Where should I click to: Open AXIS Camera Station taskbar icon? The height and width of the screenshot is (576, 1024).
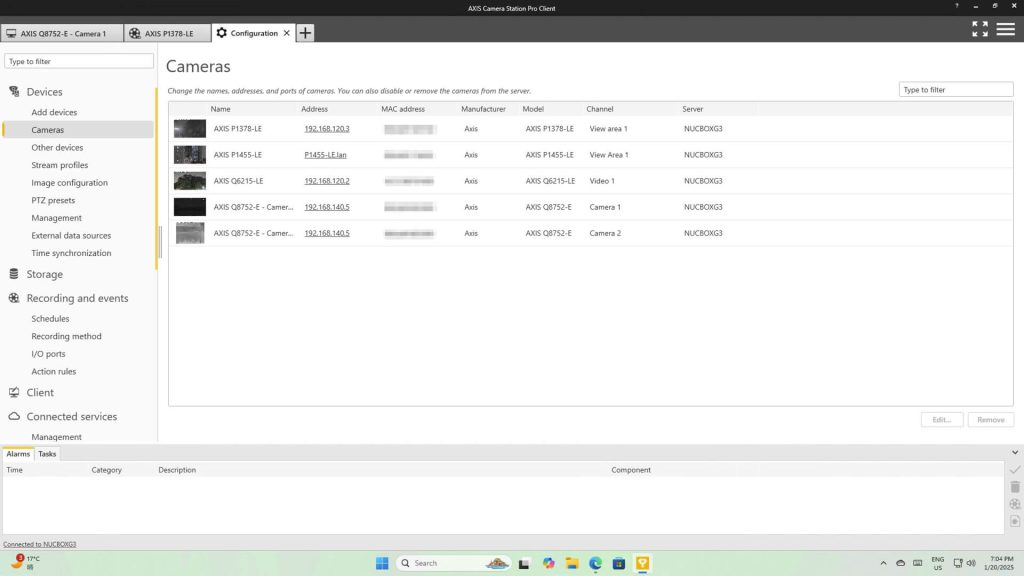tap(643, 563)
